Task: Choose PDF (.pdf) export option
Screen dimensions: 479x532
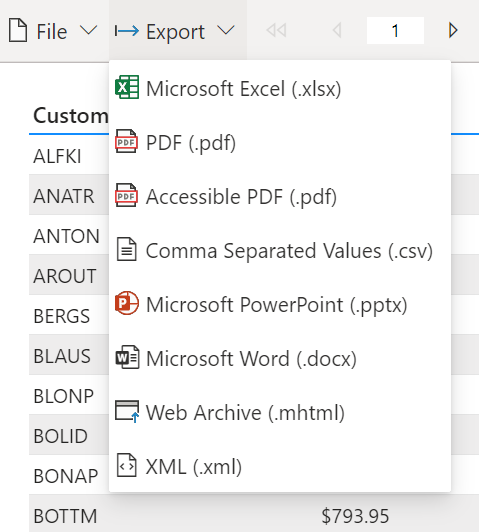Action: coord(280,142)
